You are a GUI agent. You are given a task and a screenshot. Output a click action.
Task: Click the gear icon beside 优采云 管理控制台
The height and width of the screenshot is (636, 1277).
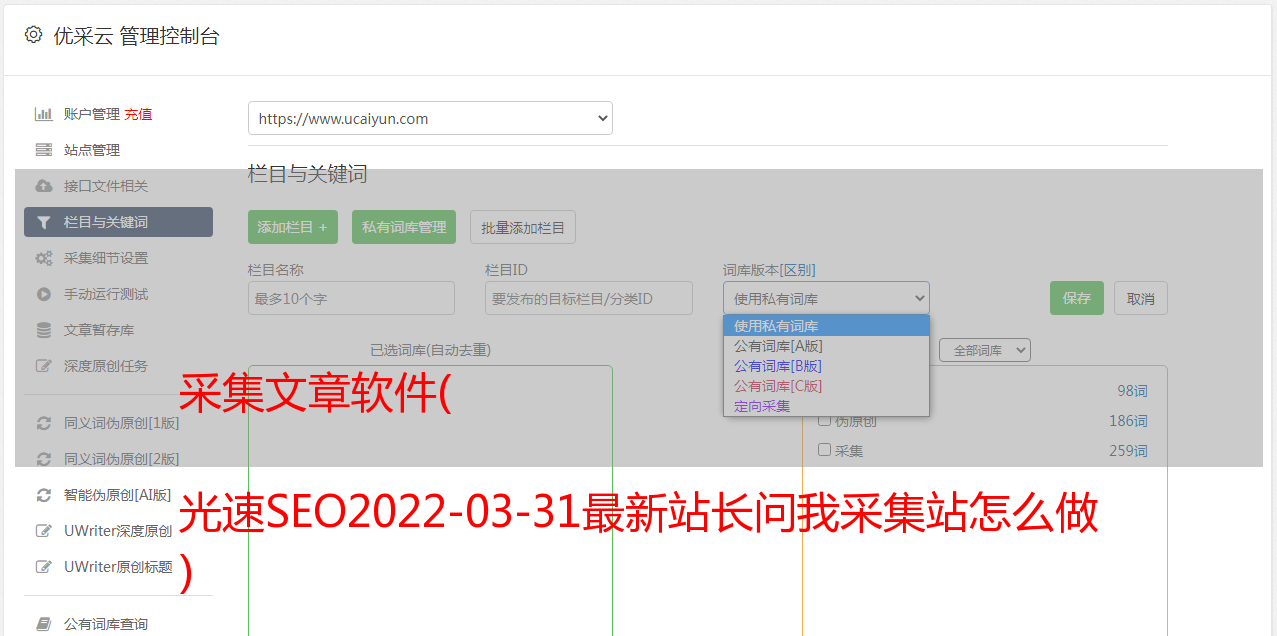tap(33, 35)
